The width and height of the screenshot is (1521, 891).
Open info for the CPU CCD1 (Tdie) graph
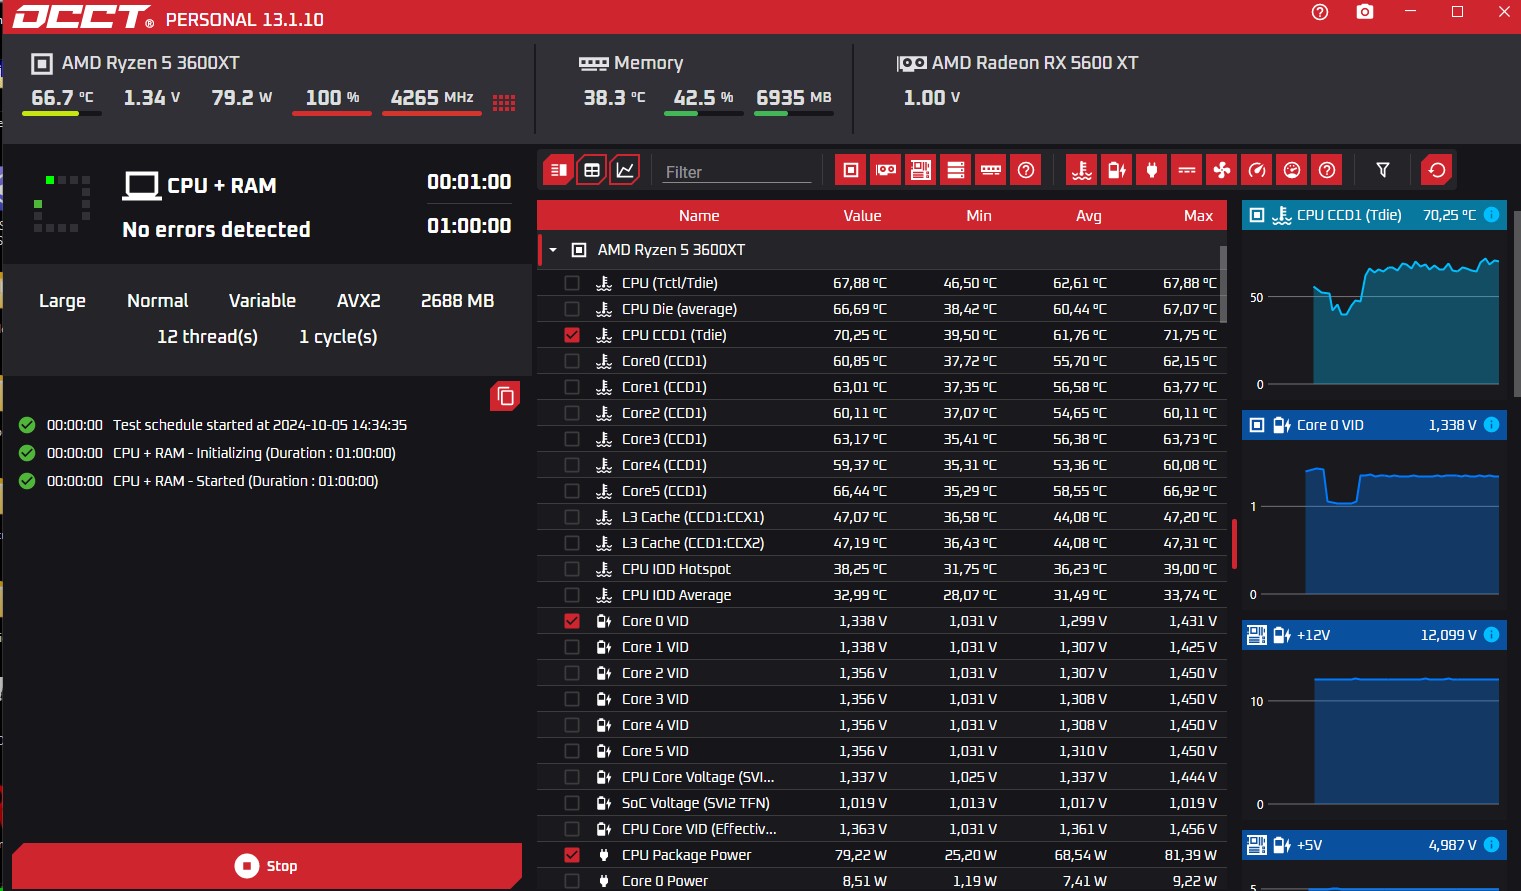coord(1491,215)
